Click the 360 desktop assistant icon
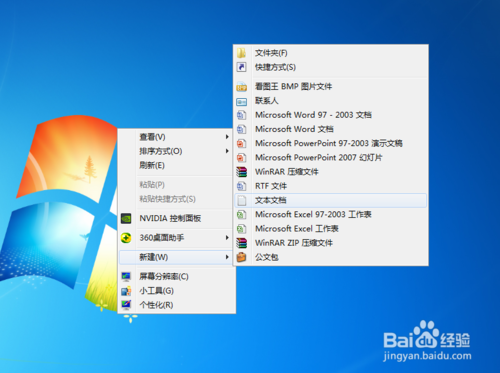The height and width of the screenshot is (373, 500). pos(126,238)
